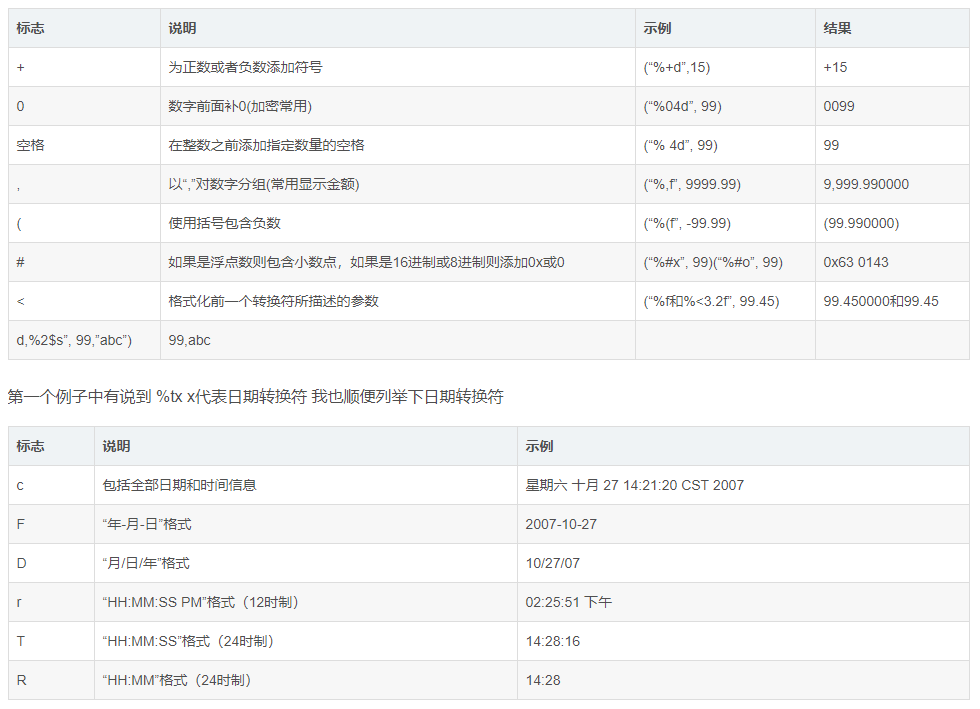The image size is (980, 709).
Task: Click the example (“%#x”, 99)(“%#o”, 99)
Action: pos(713,262)
